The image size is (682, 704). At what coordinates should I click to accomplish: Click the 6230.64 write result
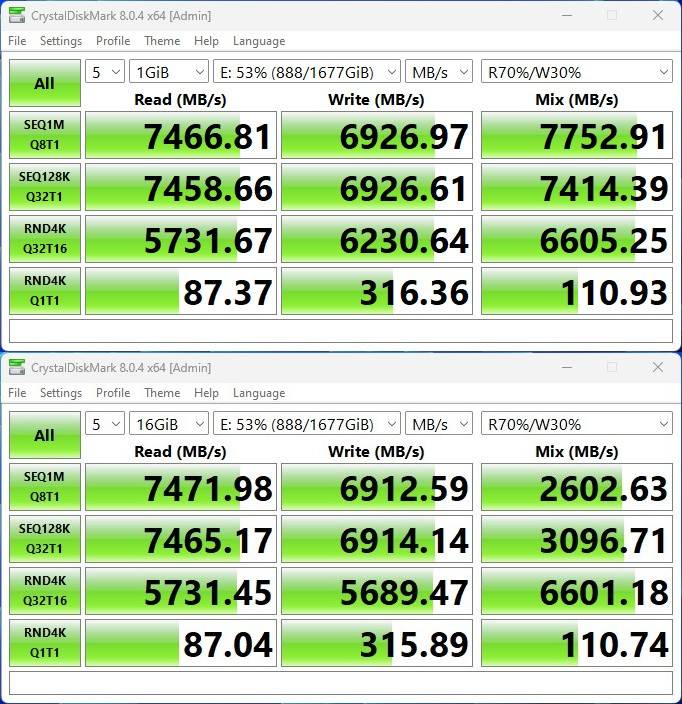click(377, 239)
